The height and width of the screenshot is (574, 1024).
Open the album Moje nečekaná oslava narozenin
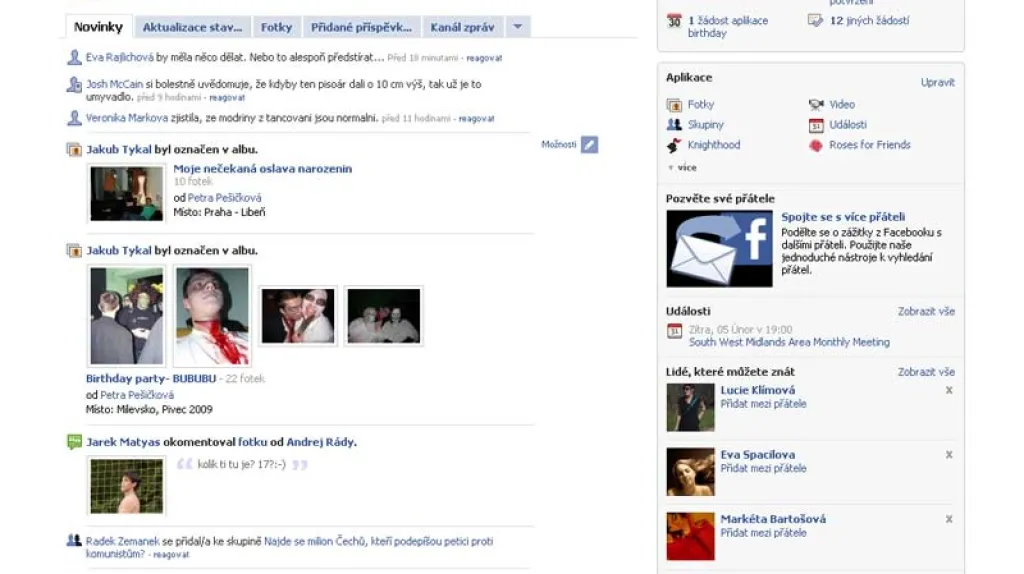pos(263,168)
